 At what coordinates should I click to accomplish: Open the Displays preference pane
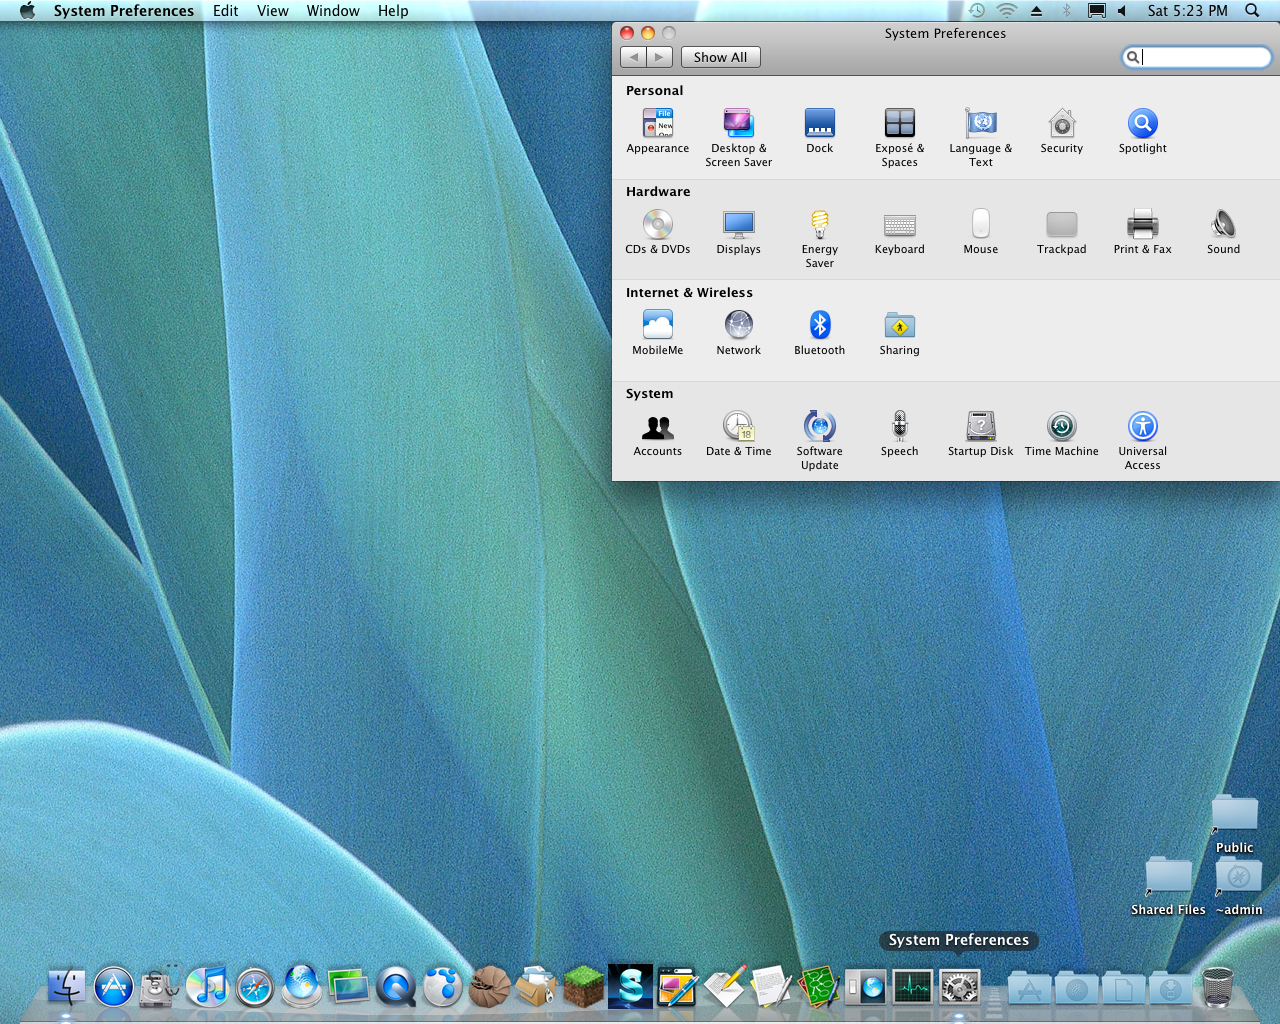point(738,232)
